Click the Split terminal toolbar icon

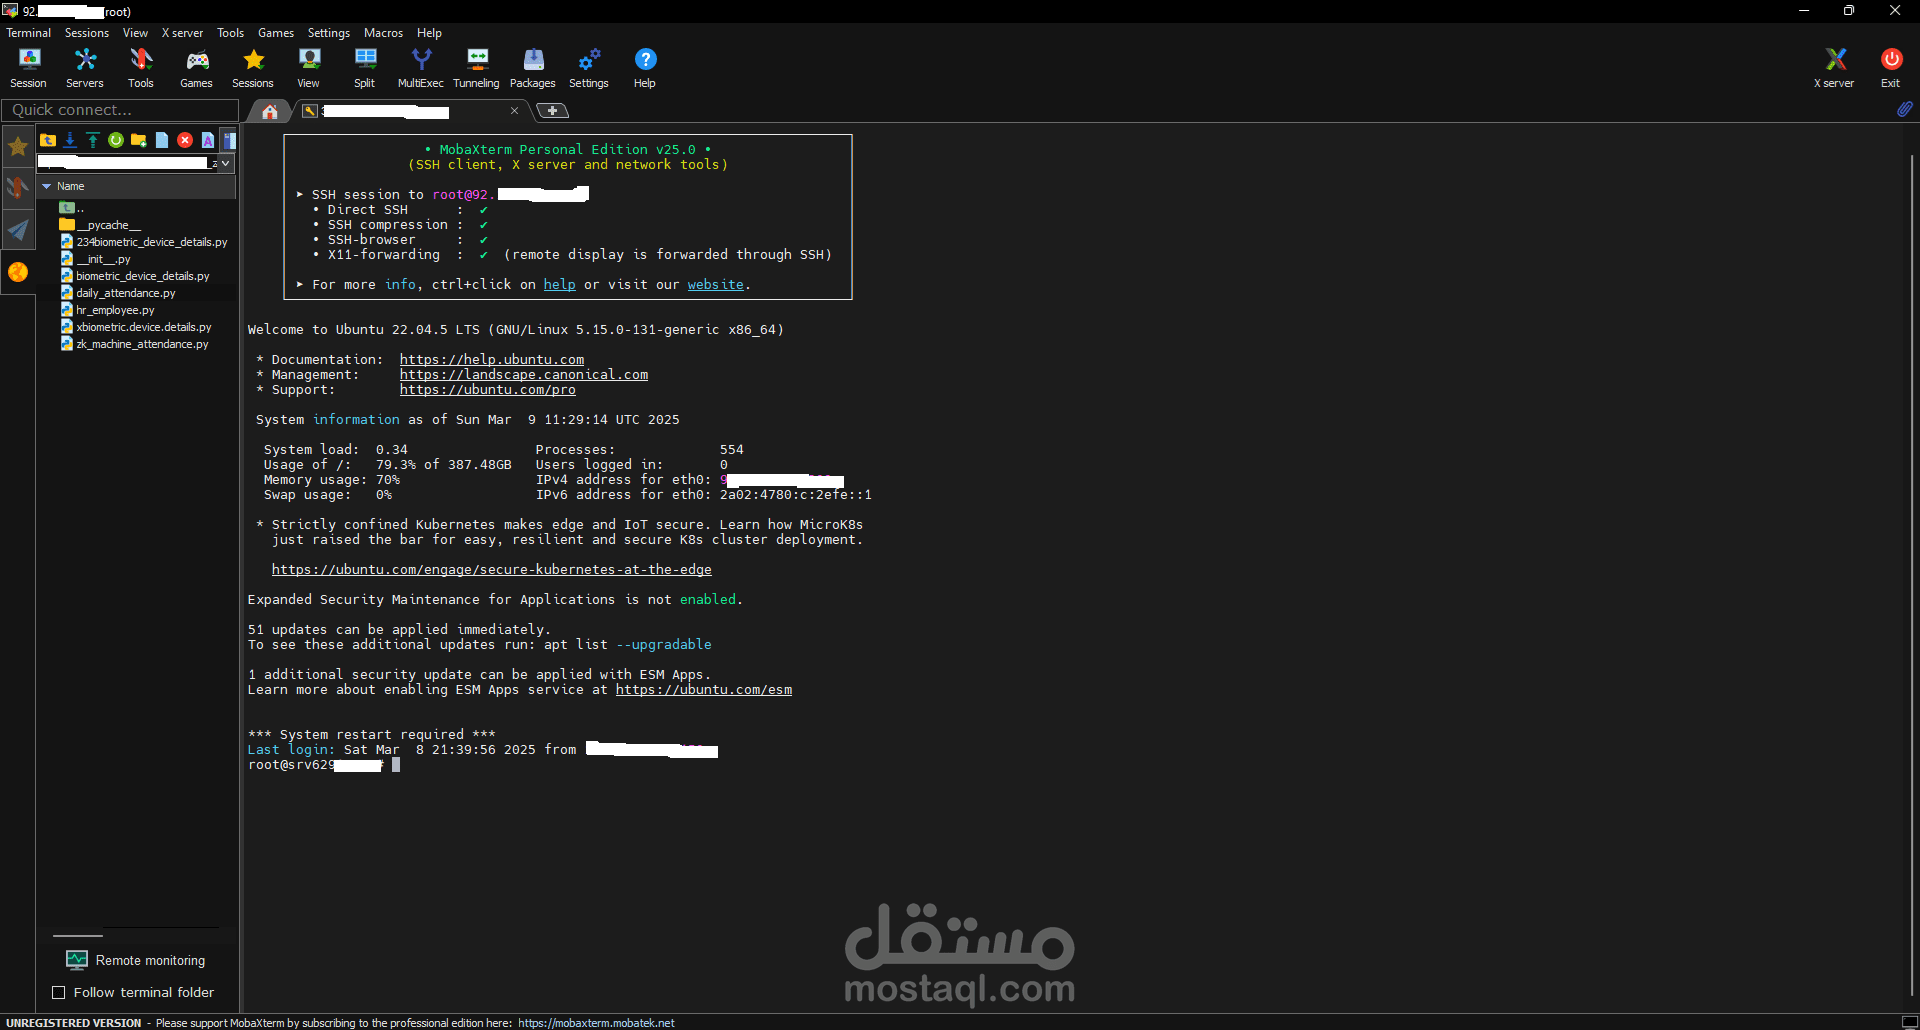[x=365, y=68]
